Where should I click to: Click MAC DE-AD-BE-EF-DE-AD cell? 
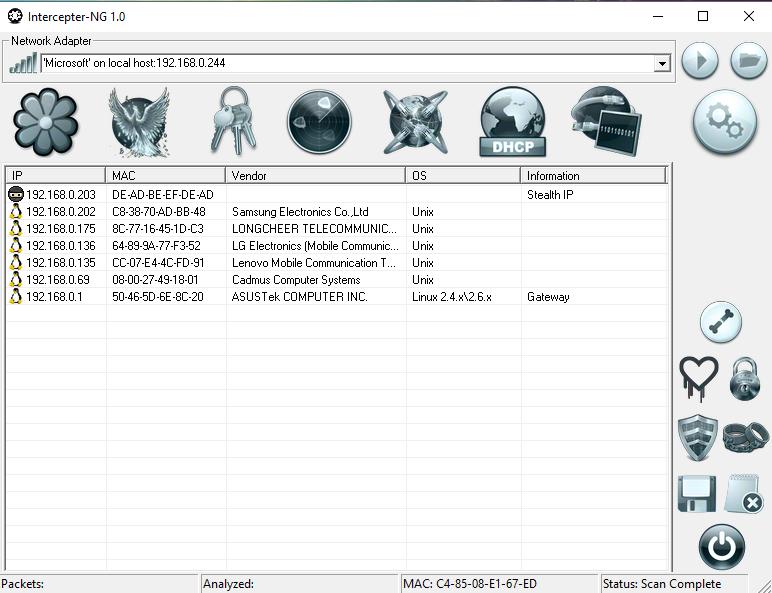pyautogui.click(x=163, y=195)
